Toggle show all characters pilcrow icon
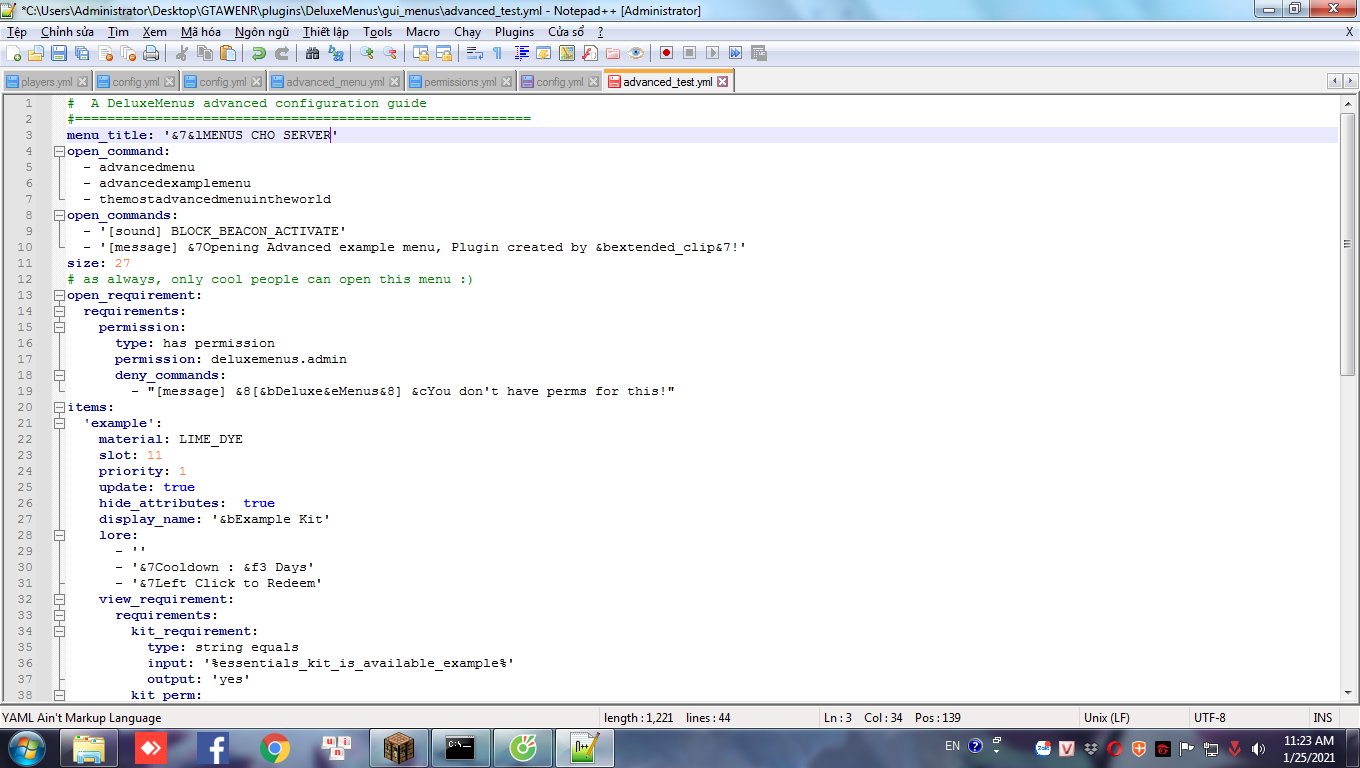This screenshot has width=1360, height=768. tap(497, 53)
